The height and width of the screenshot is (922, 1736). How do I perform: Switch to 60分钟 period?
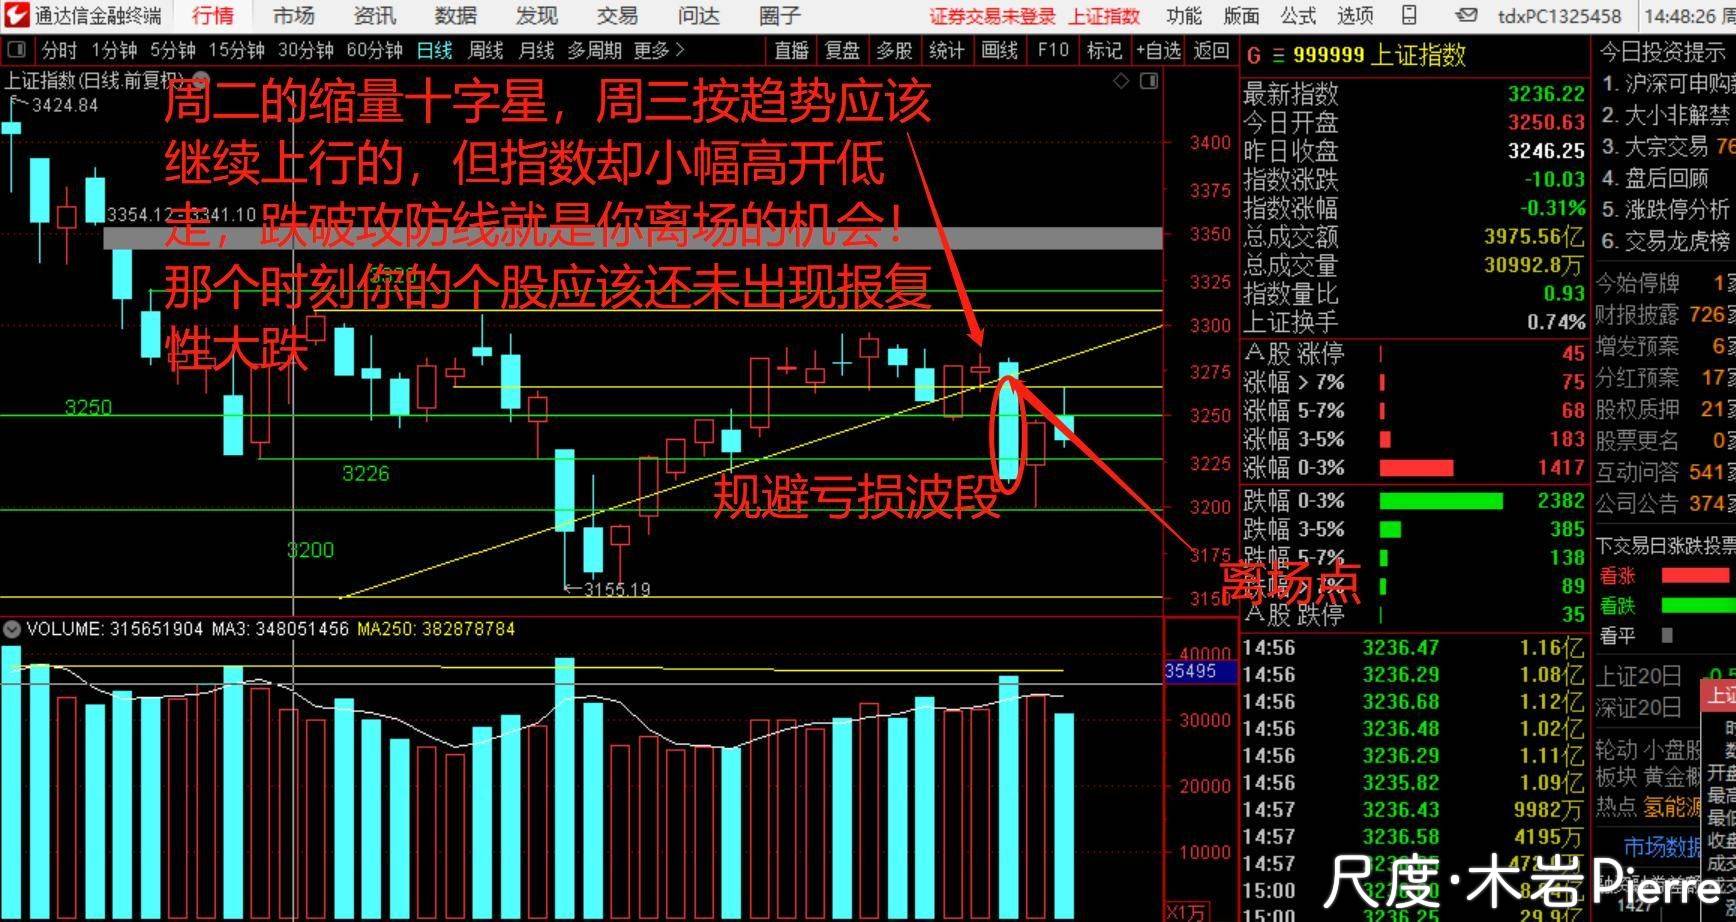pyautogui.click(x=374, y=51)
